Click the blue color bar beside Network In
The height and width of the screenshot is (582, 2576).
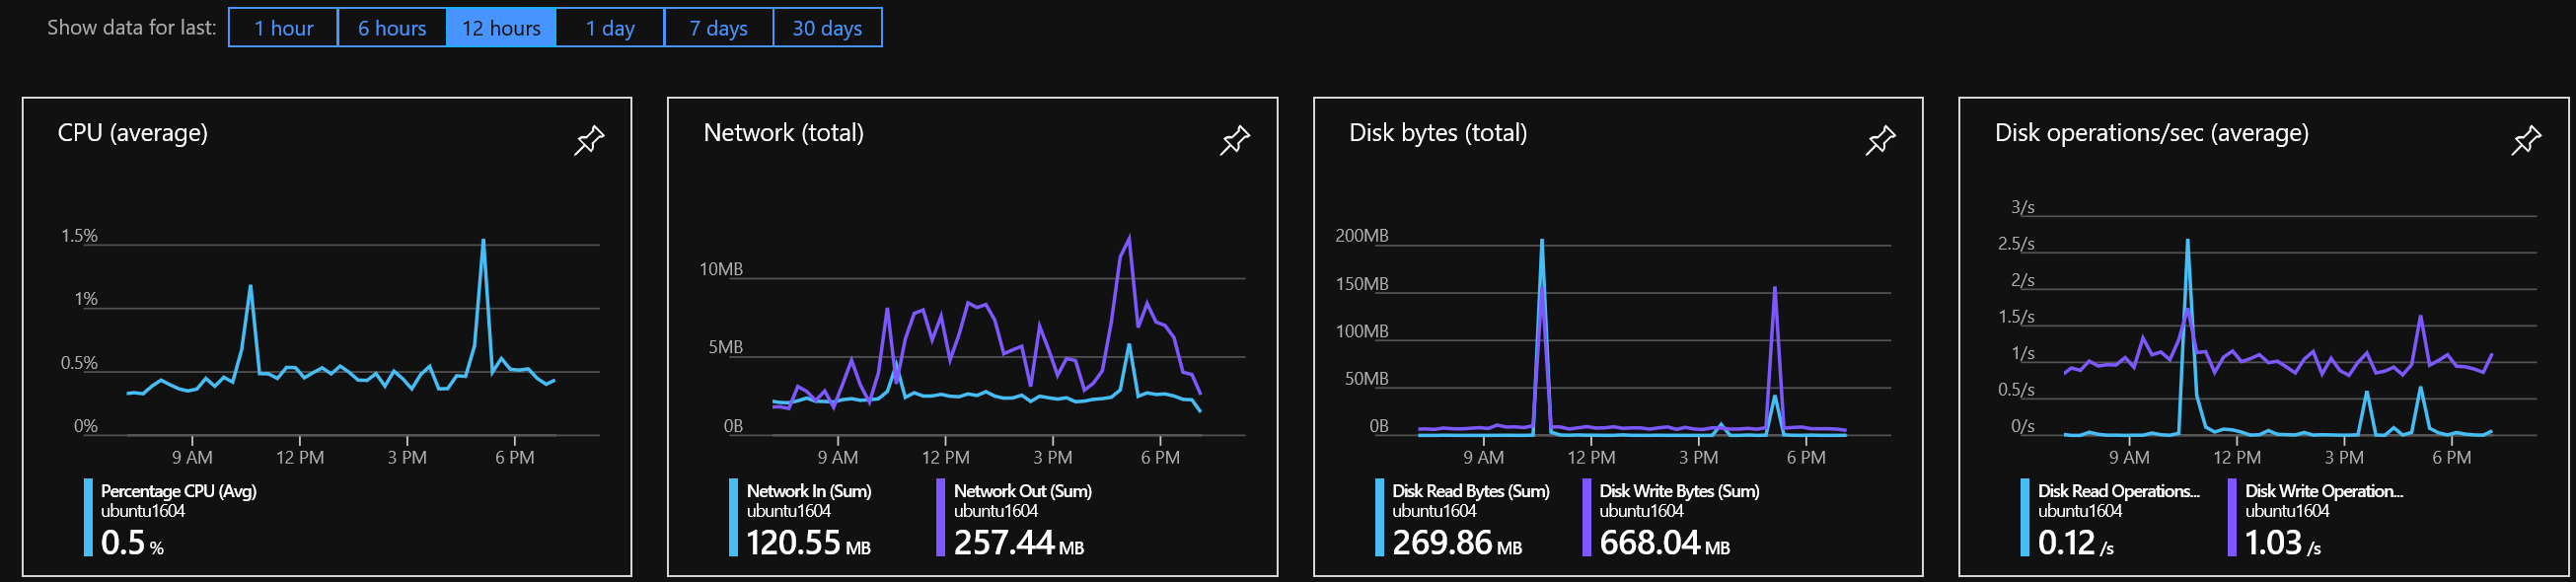tap(733, 518)
